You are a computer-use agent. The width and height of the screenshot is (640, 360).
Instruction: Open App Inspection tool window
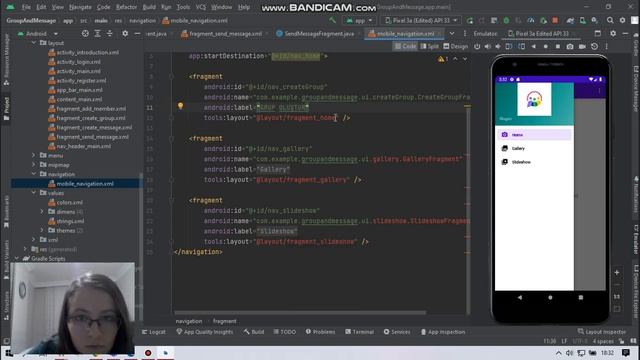pos(443,332)
